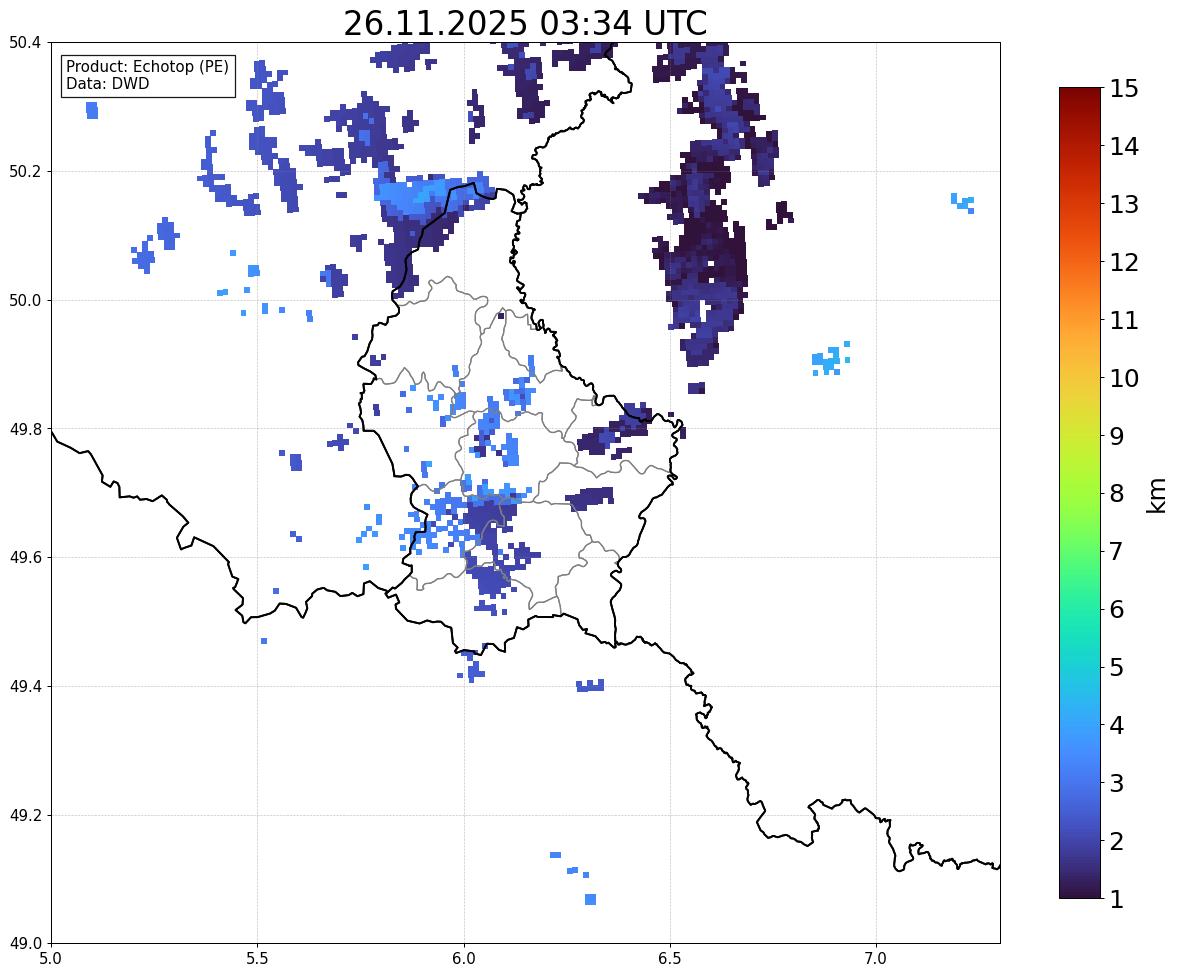Click the dark purple bottom of the colorbar
The height and width of the screenshot is (976, 1178).
(1080, 887)
